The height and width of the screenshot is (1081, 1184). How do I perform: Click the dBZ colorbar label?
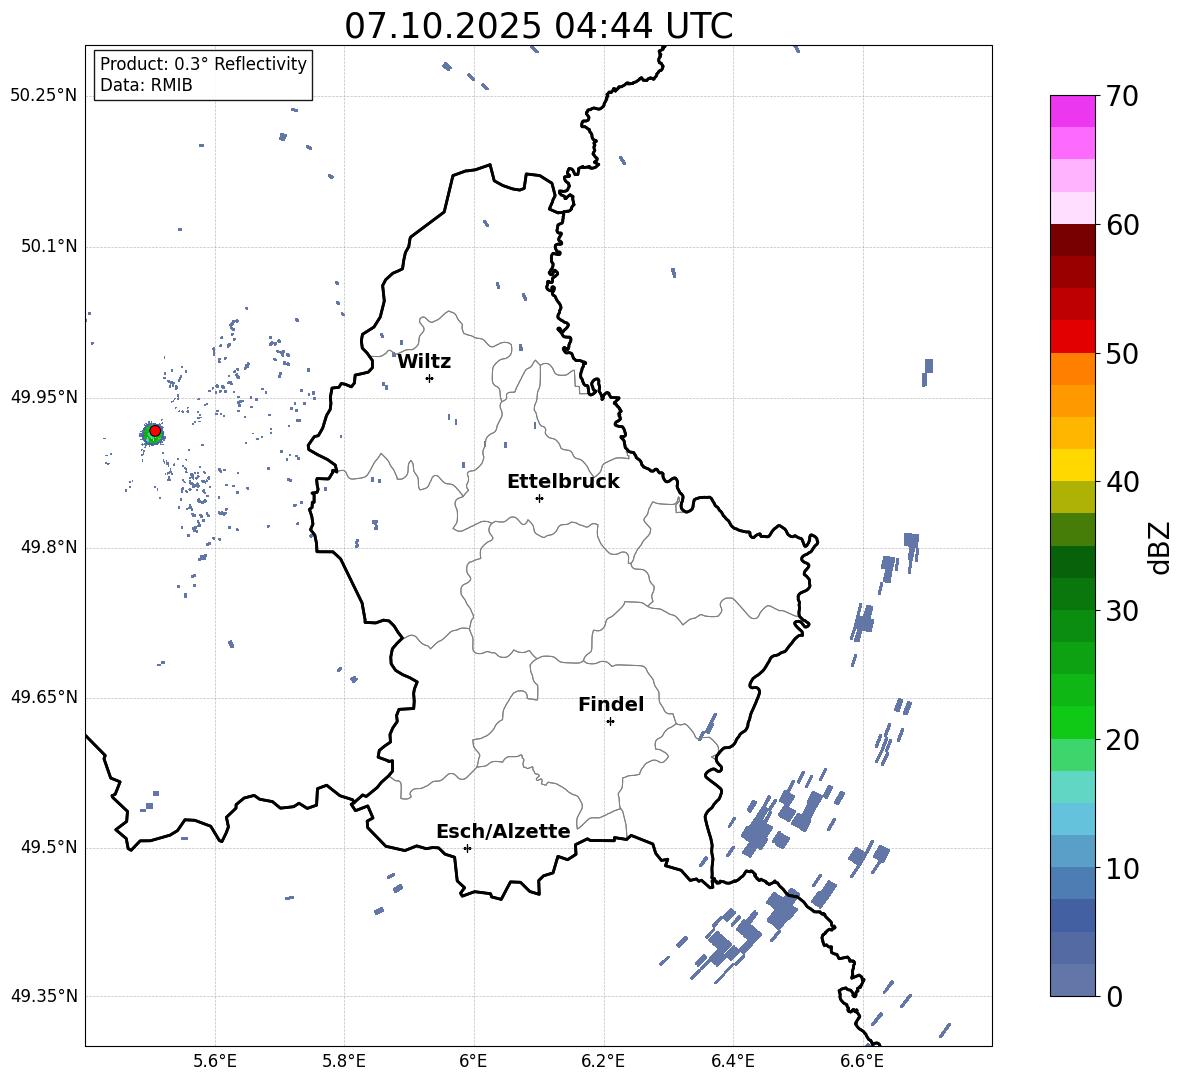[x=1161, y=547]
